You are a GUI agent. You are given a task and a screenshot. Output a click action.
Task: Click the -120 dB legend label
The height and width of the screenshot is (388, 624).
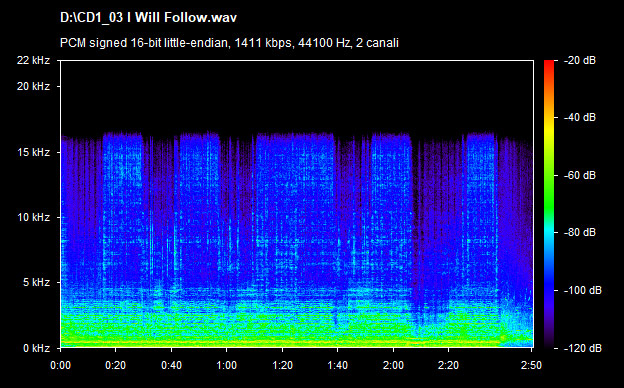[x=583, y=349]
